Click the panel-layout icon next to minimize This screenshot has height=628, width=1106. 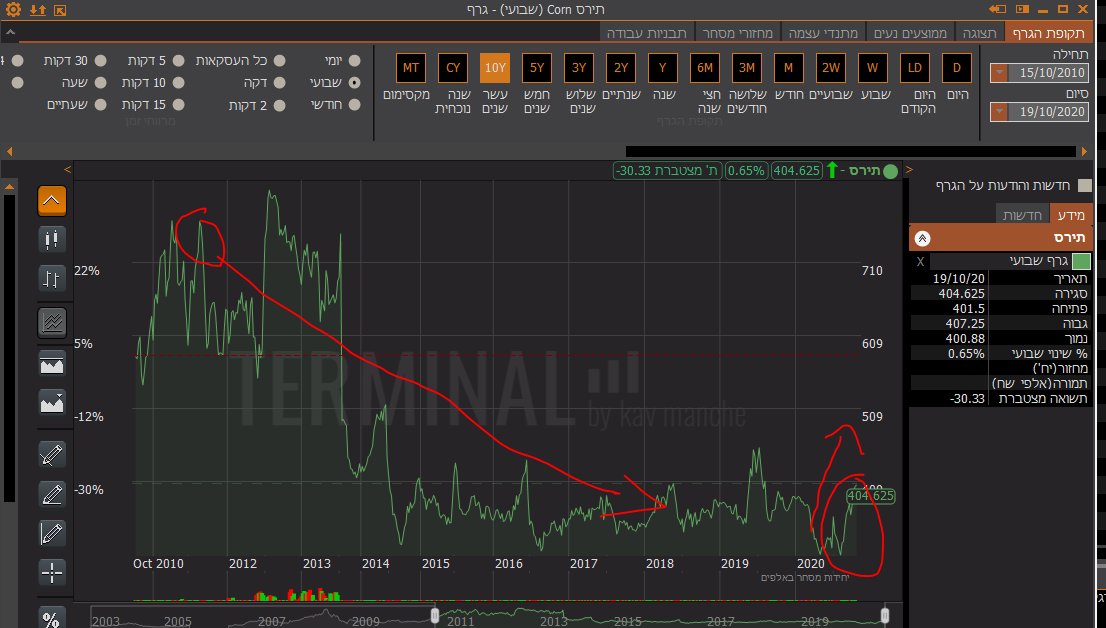click(x=1022, y=9)
